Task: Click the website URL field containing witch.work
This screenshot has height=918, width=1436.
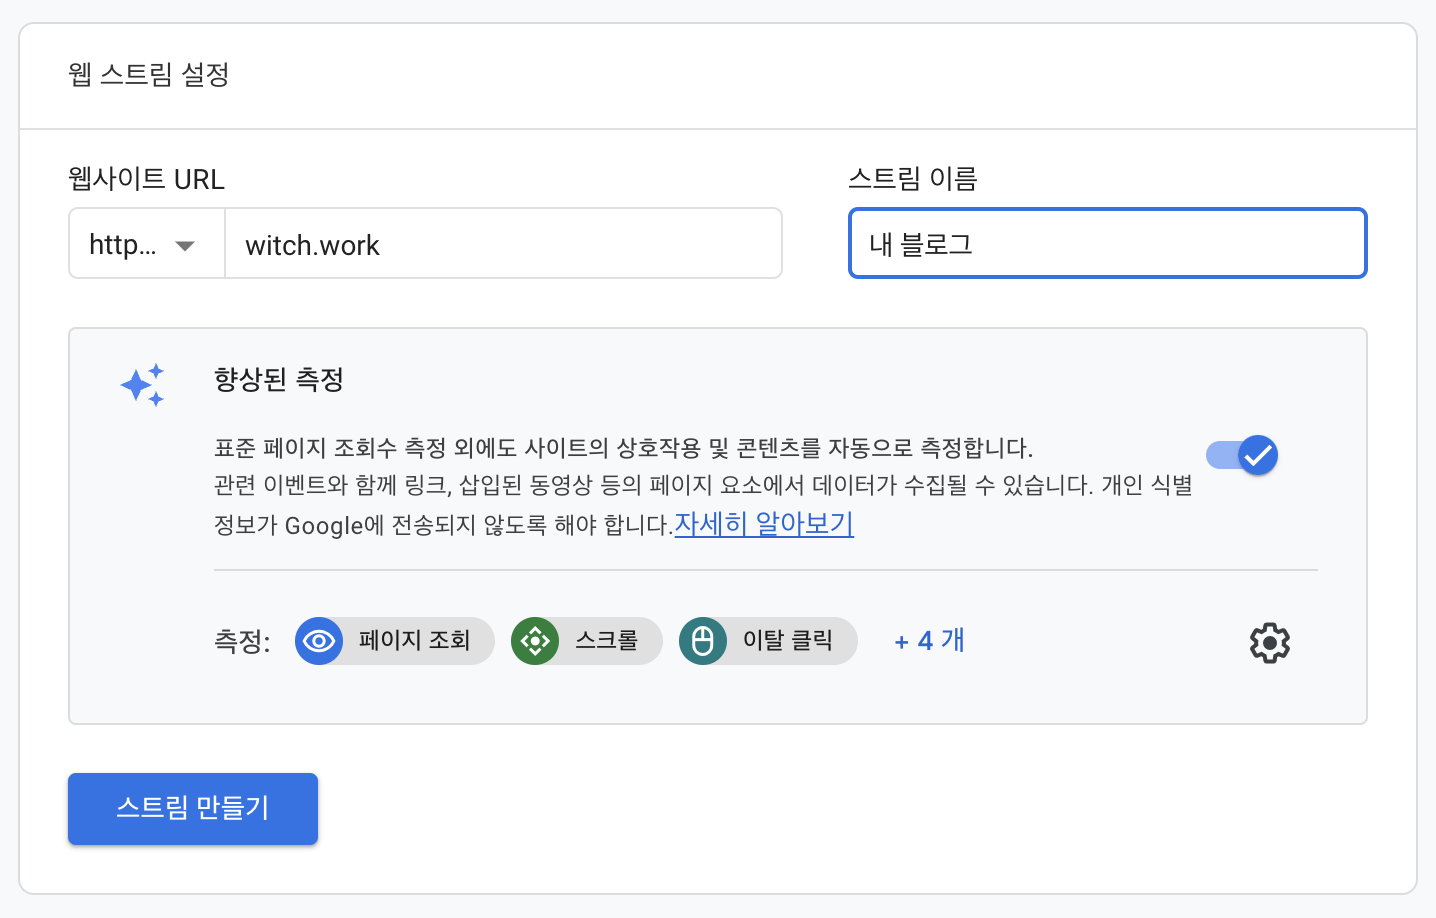Action: point(502,244)
